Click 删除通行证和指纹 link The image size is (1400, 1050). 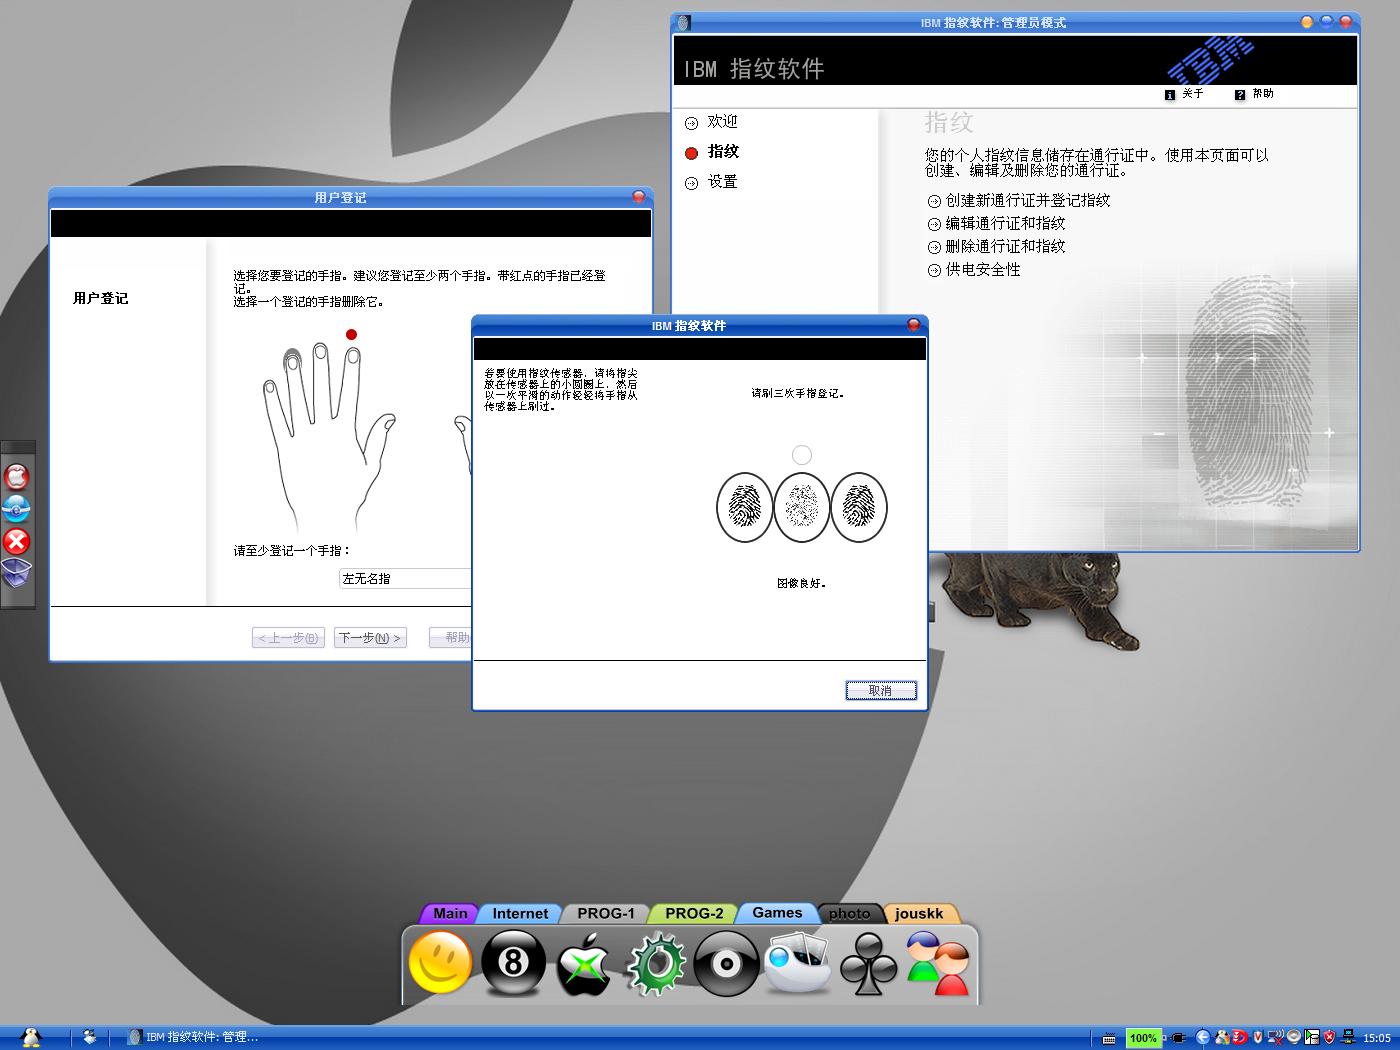(x=997, y=247)
